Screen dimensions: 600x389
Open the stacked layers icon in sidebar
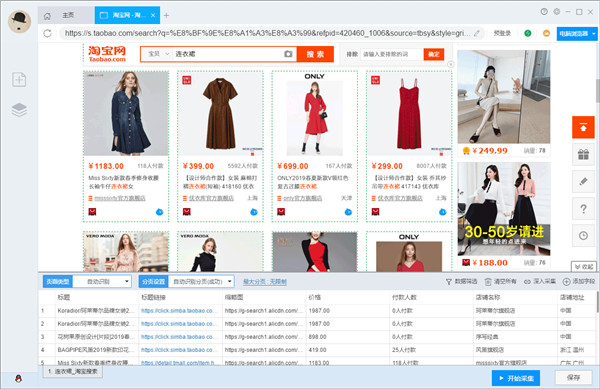(x=19, y=110)
